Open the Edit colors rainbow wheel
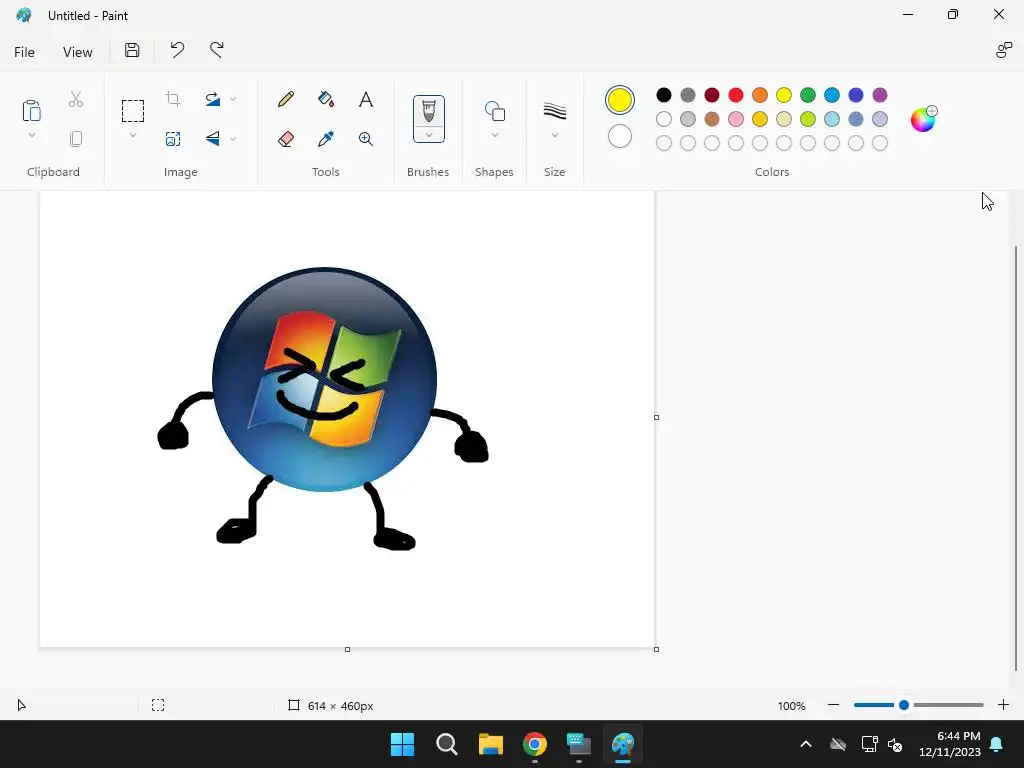The width and height of the screenshot is (1024, 768). tap(923, 119)
